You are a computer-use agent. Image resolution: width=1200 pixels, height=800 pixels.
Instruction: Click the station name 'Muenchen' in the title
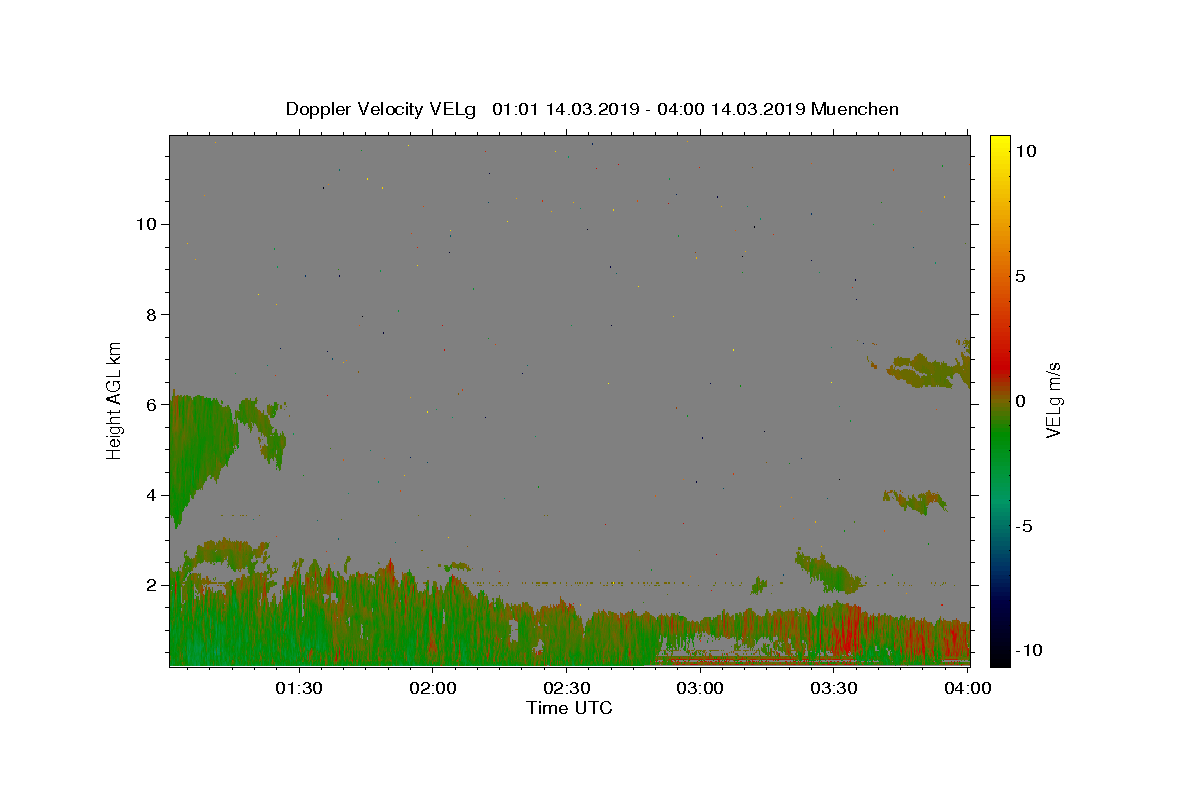click(x=855, y=109)
